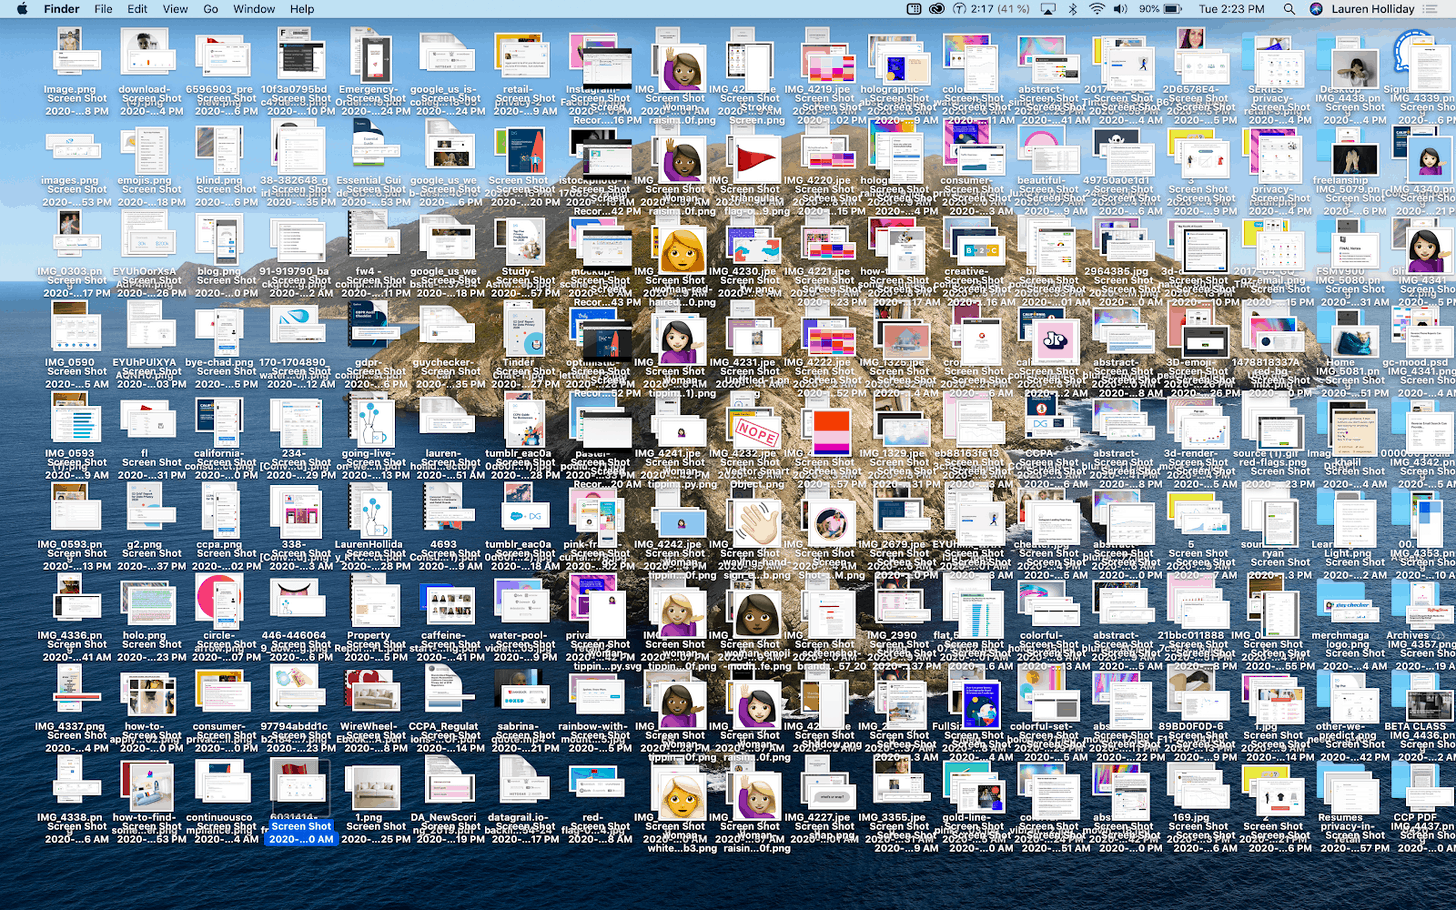This screenshot has height=910, width=1456.
Task: Click the Bluetooth status icon
Action: tap(1073, 9)
